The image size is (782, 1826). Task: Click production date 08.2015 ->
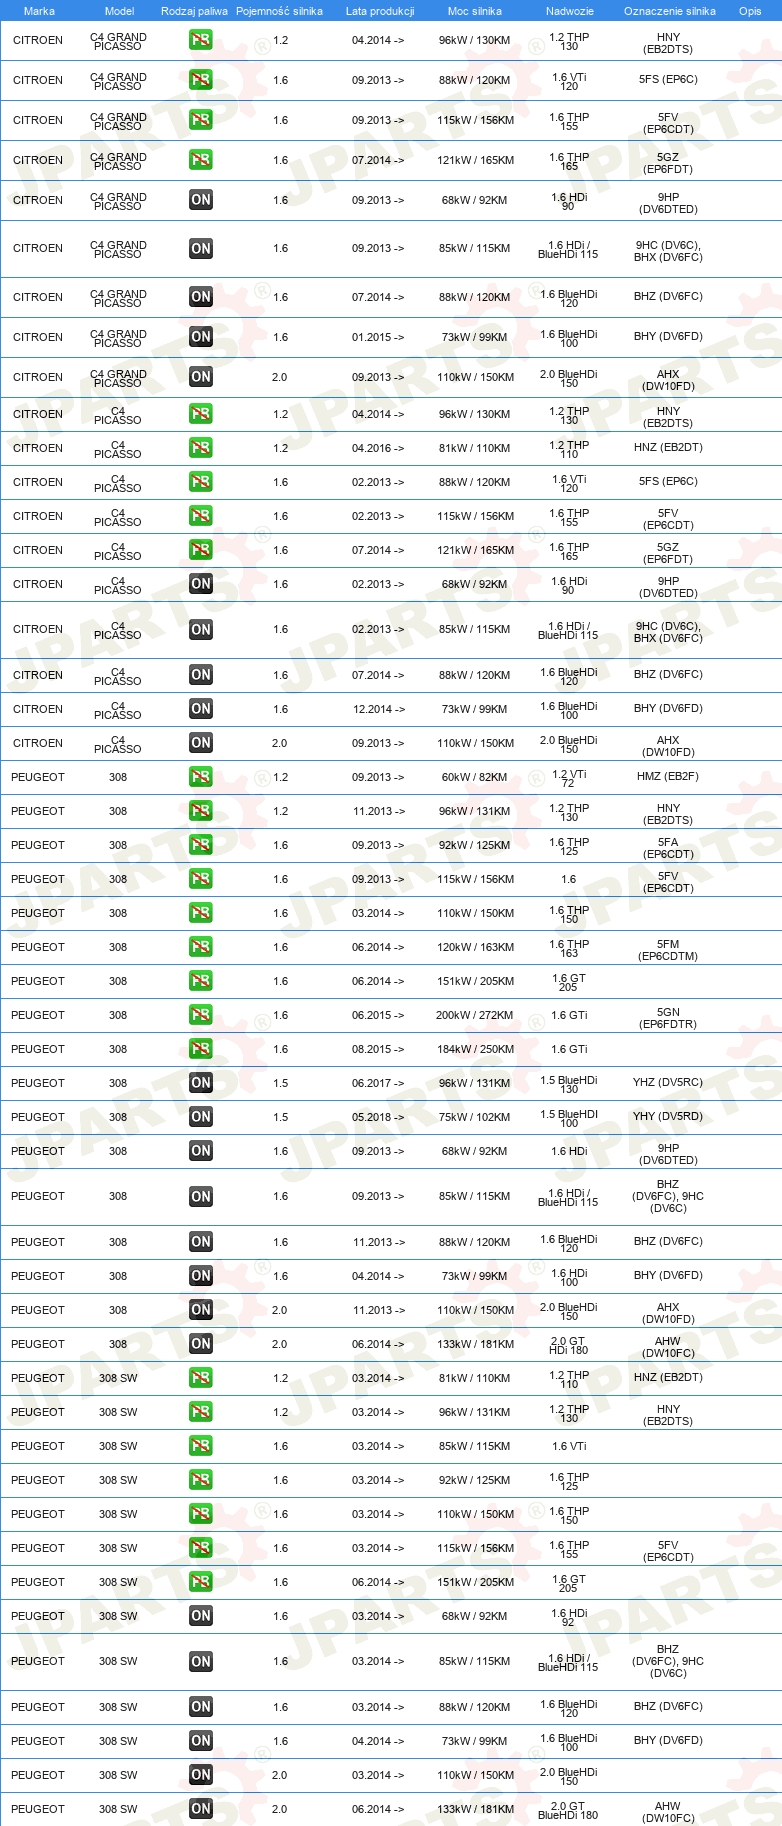tap(378, 1049)
